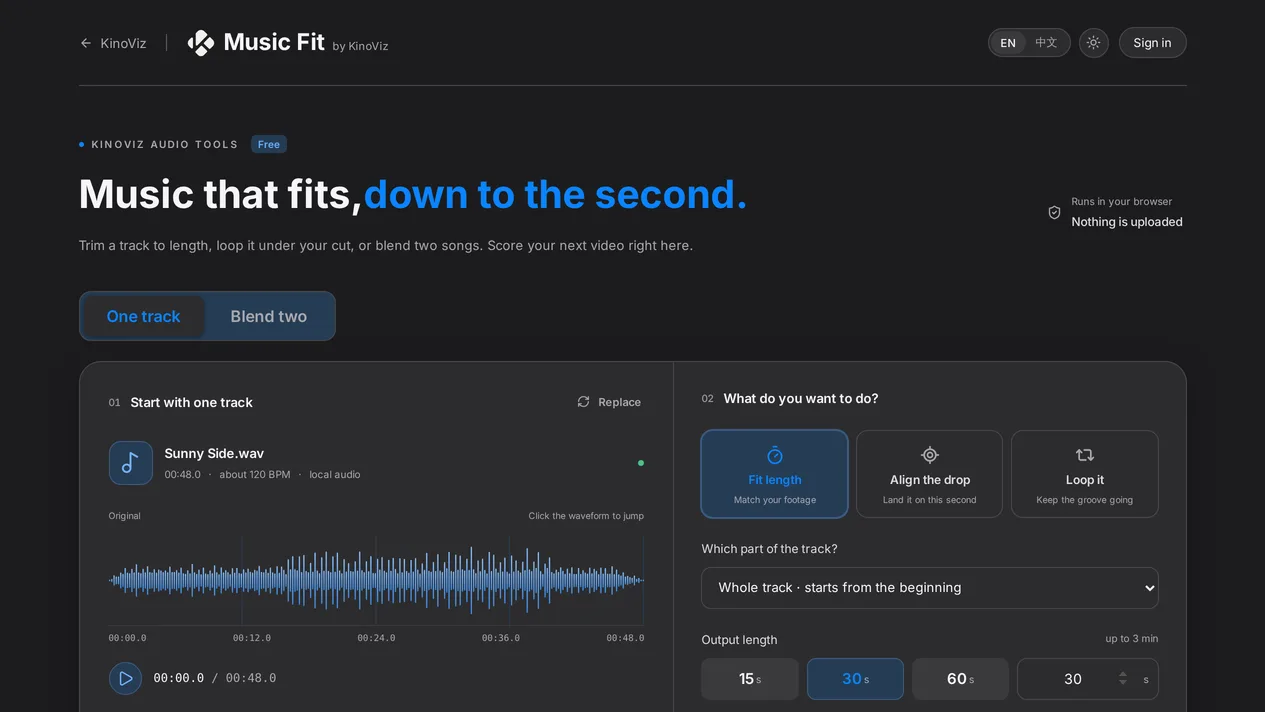Click the waveform to jump
The image size is (1265, 712).
coord(376,579)
